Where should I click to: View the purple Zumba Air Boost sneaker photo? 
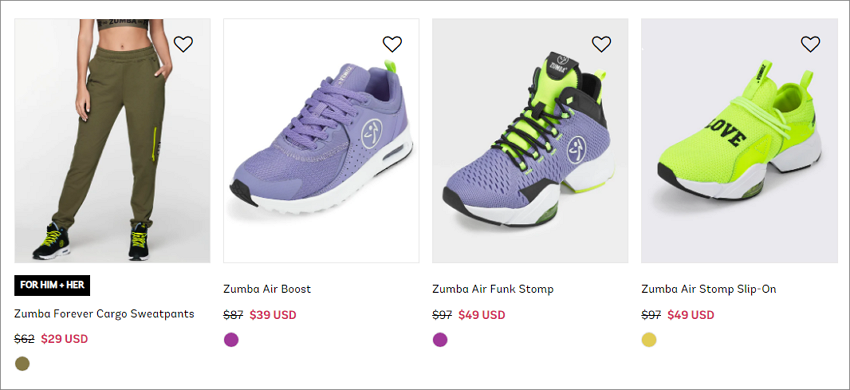pyautogui.click(x=321, y=141)
